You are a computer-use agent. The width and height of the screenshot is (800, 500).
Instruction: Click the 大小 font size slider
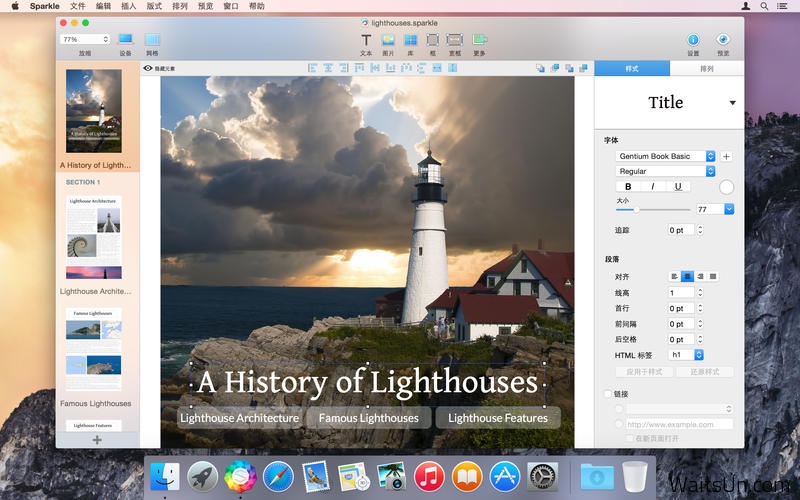pos(653,210)
